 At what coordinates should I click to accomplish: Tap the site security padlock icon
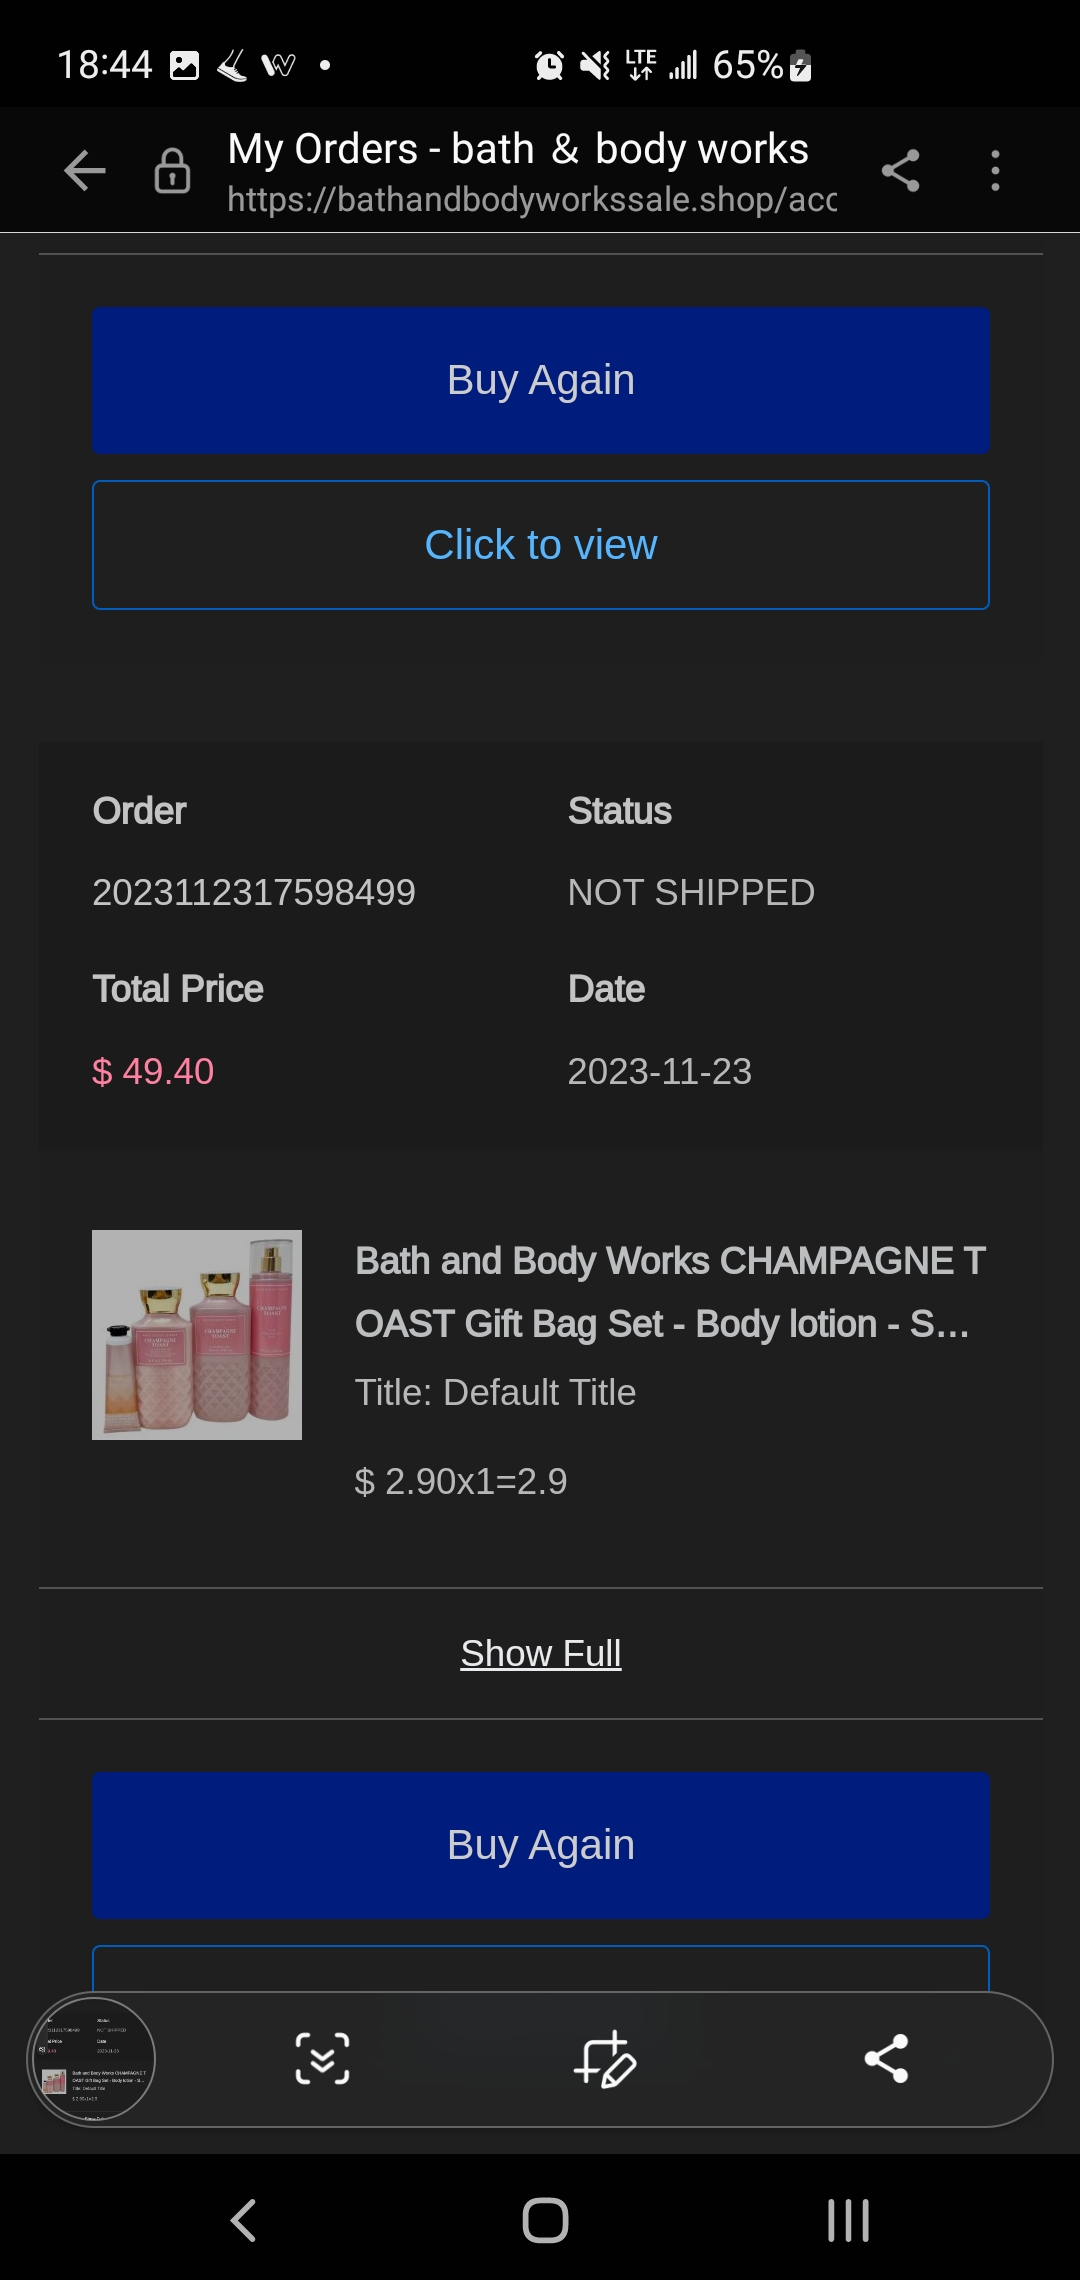[x=172, y=171]
